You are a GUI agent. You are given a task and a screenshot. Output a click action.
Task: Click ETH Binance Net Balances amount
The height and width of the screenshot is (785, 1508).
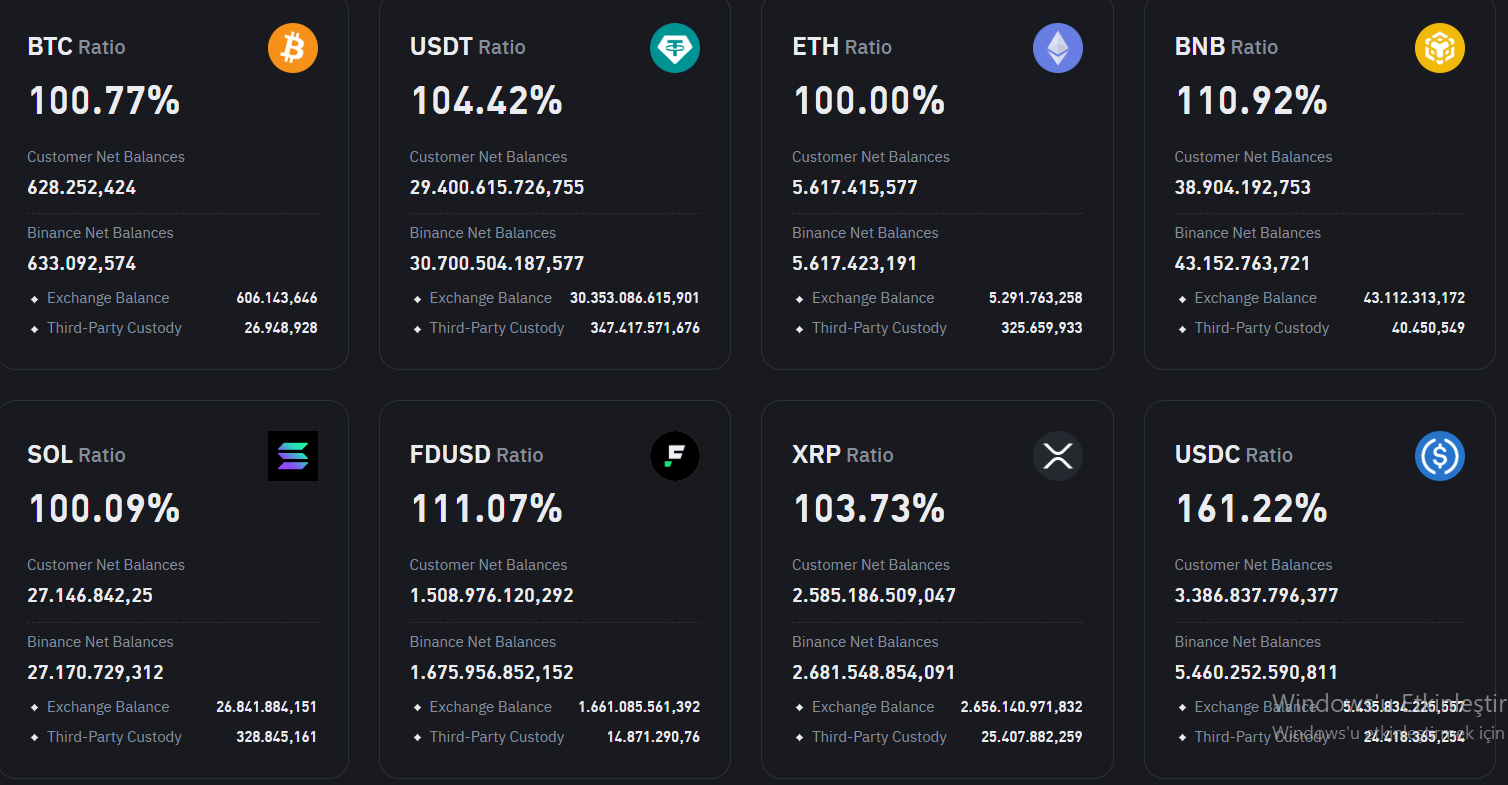(854, 264)
